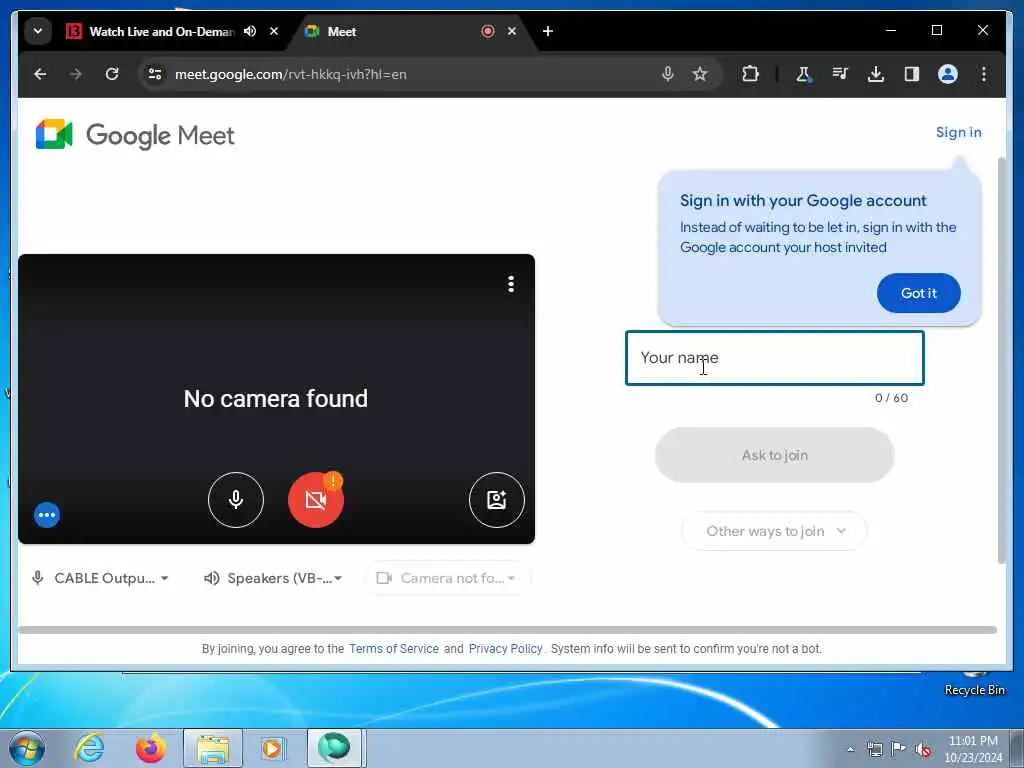This screenshot has width=1024, height=768.
Task: Open a new browser tab
Action: point(548,31)
